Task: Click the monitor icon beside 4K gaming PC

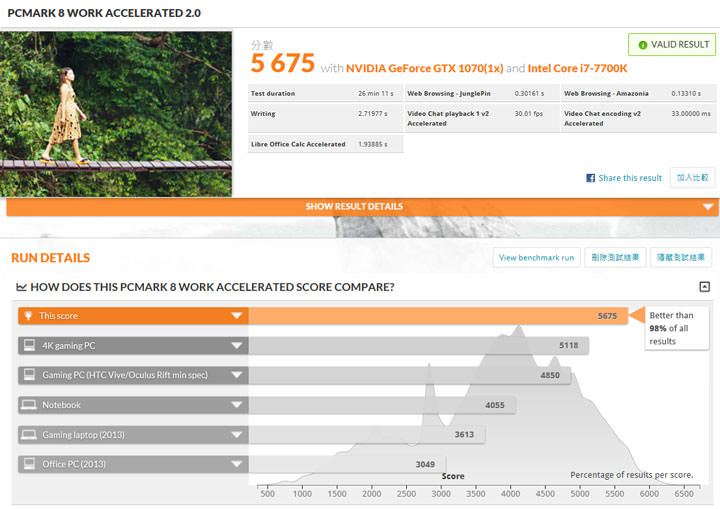Action: (x=28, y=346)
